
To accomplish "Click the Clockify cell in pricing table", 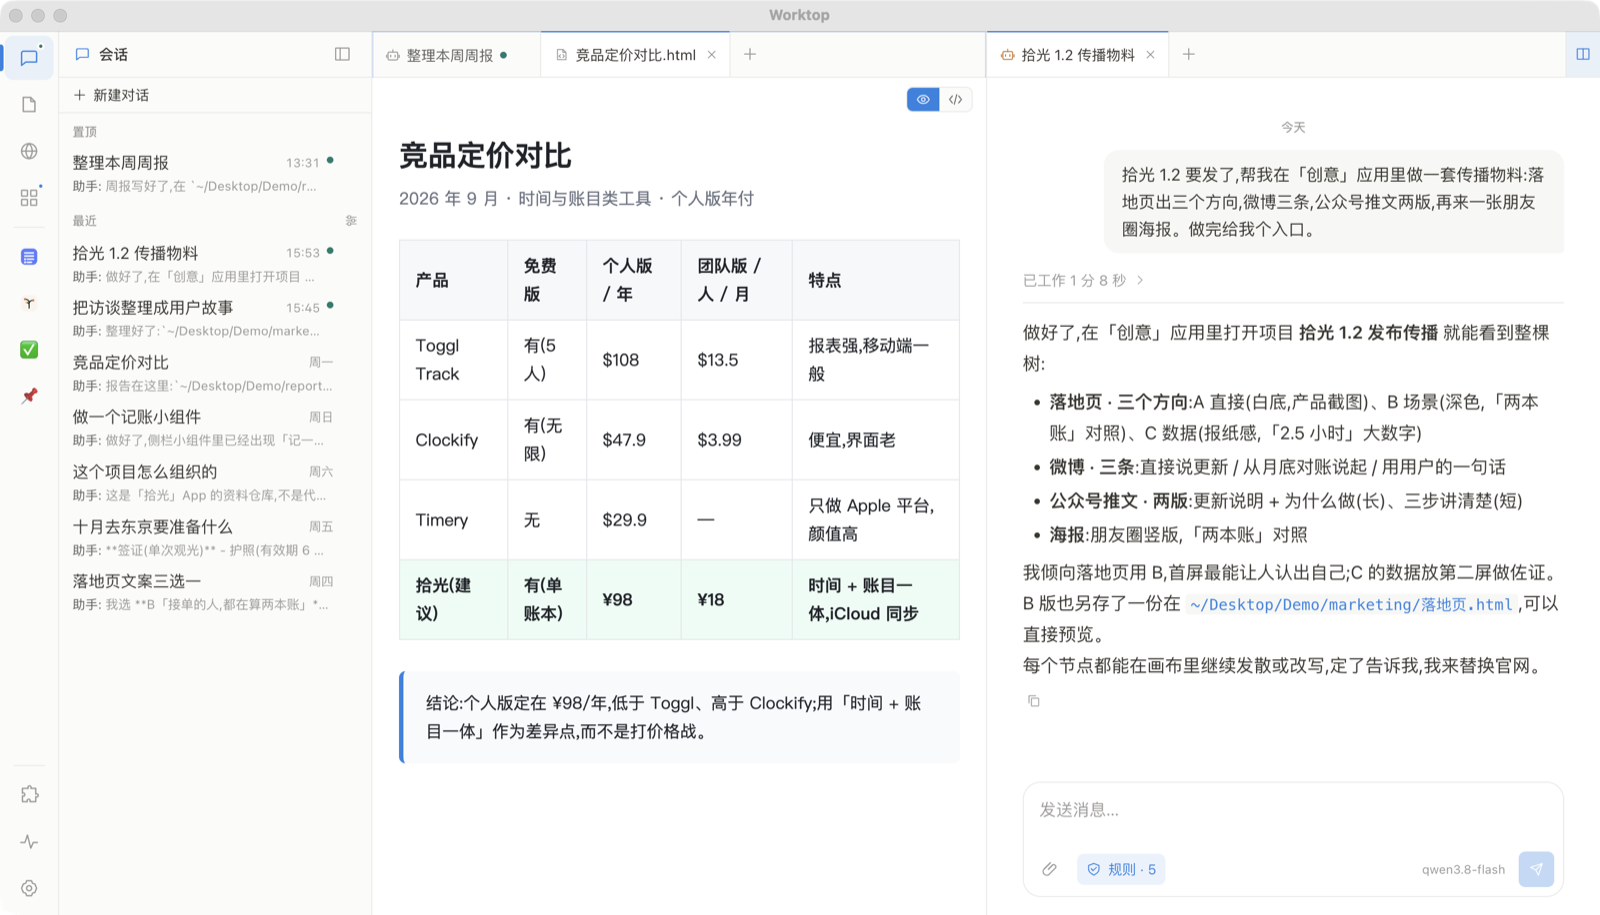I will pos(453,440).
